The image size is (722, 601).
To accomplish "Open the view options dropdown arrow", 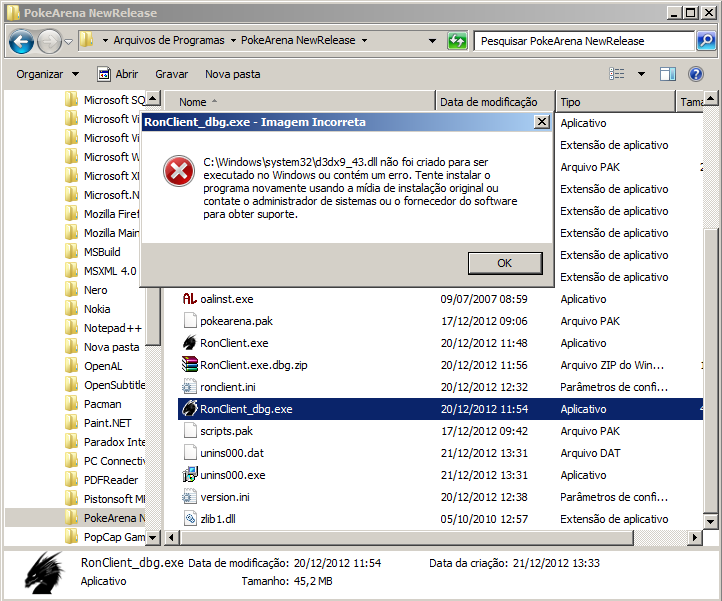I will (641, 74).
